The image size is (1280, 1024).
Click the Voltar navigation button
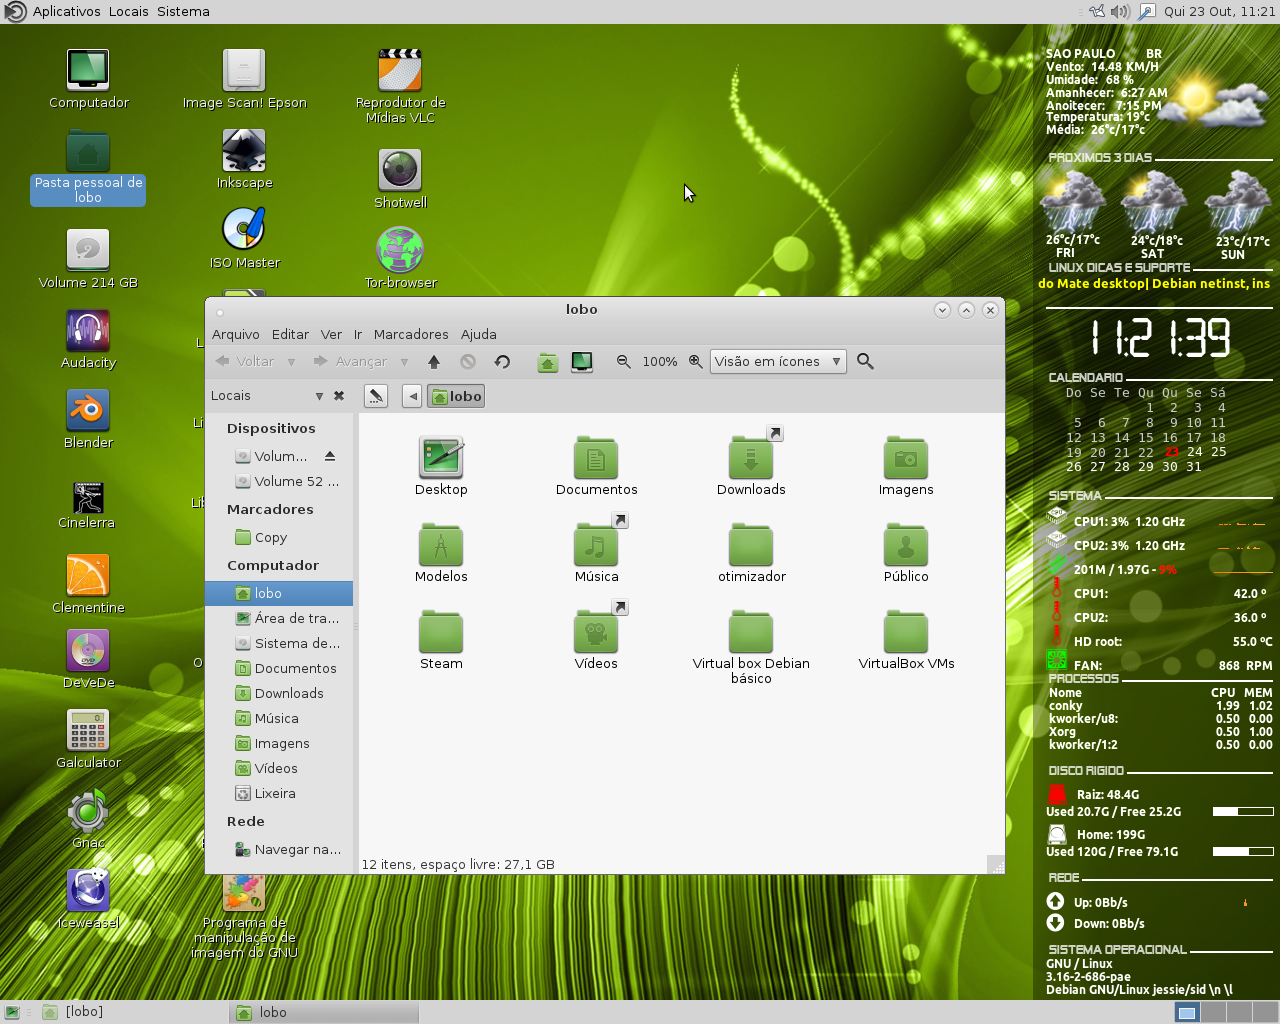coord(247,361)
